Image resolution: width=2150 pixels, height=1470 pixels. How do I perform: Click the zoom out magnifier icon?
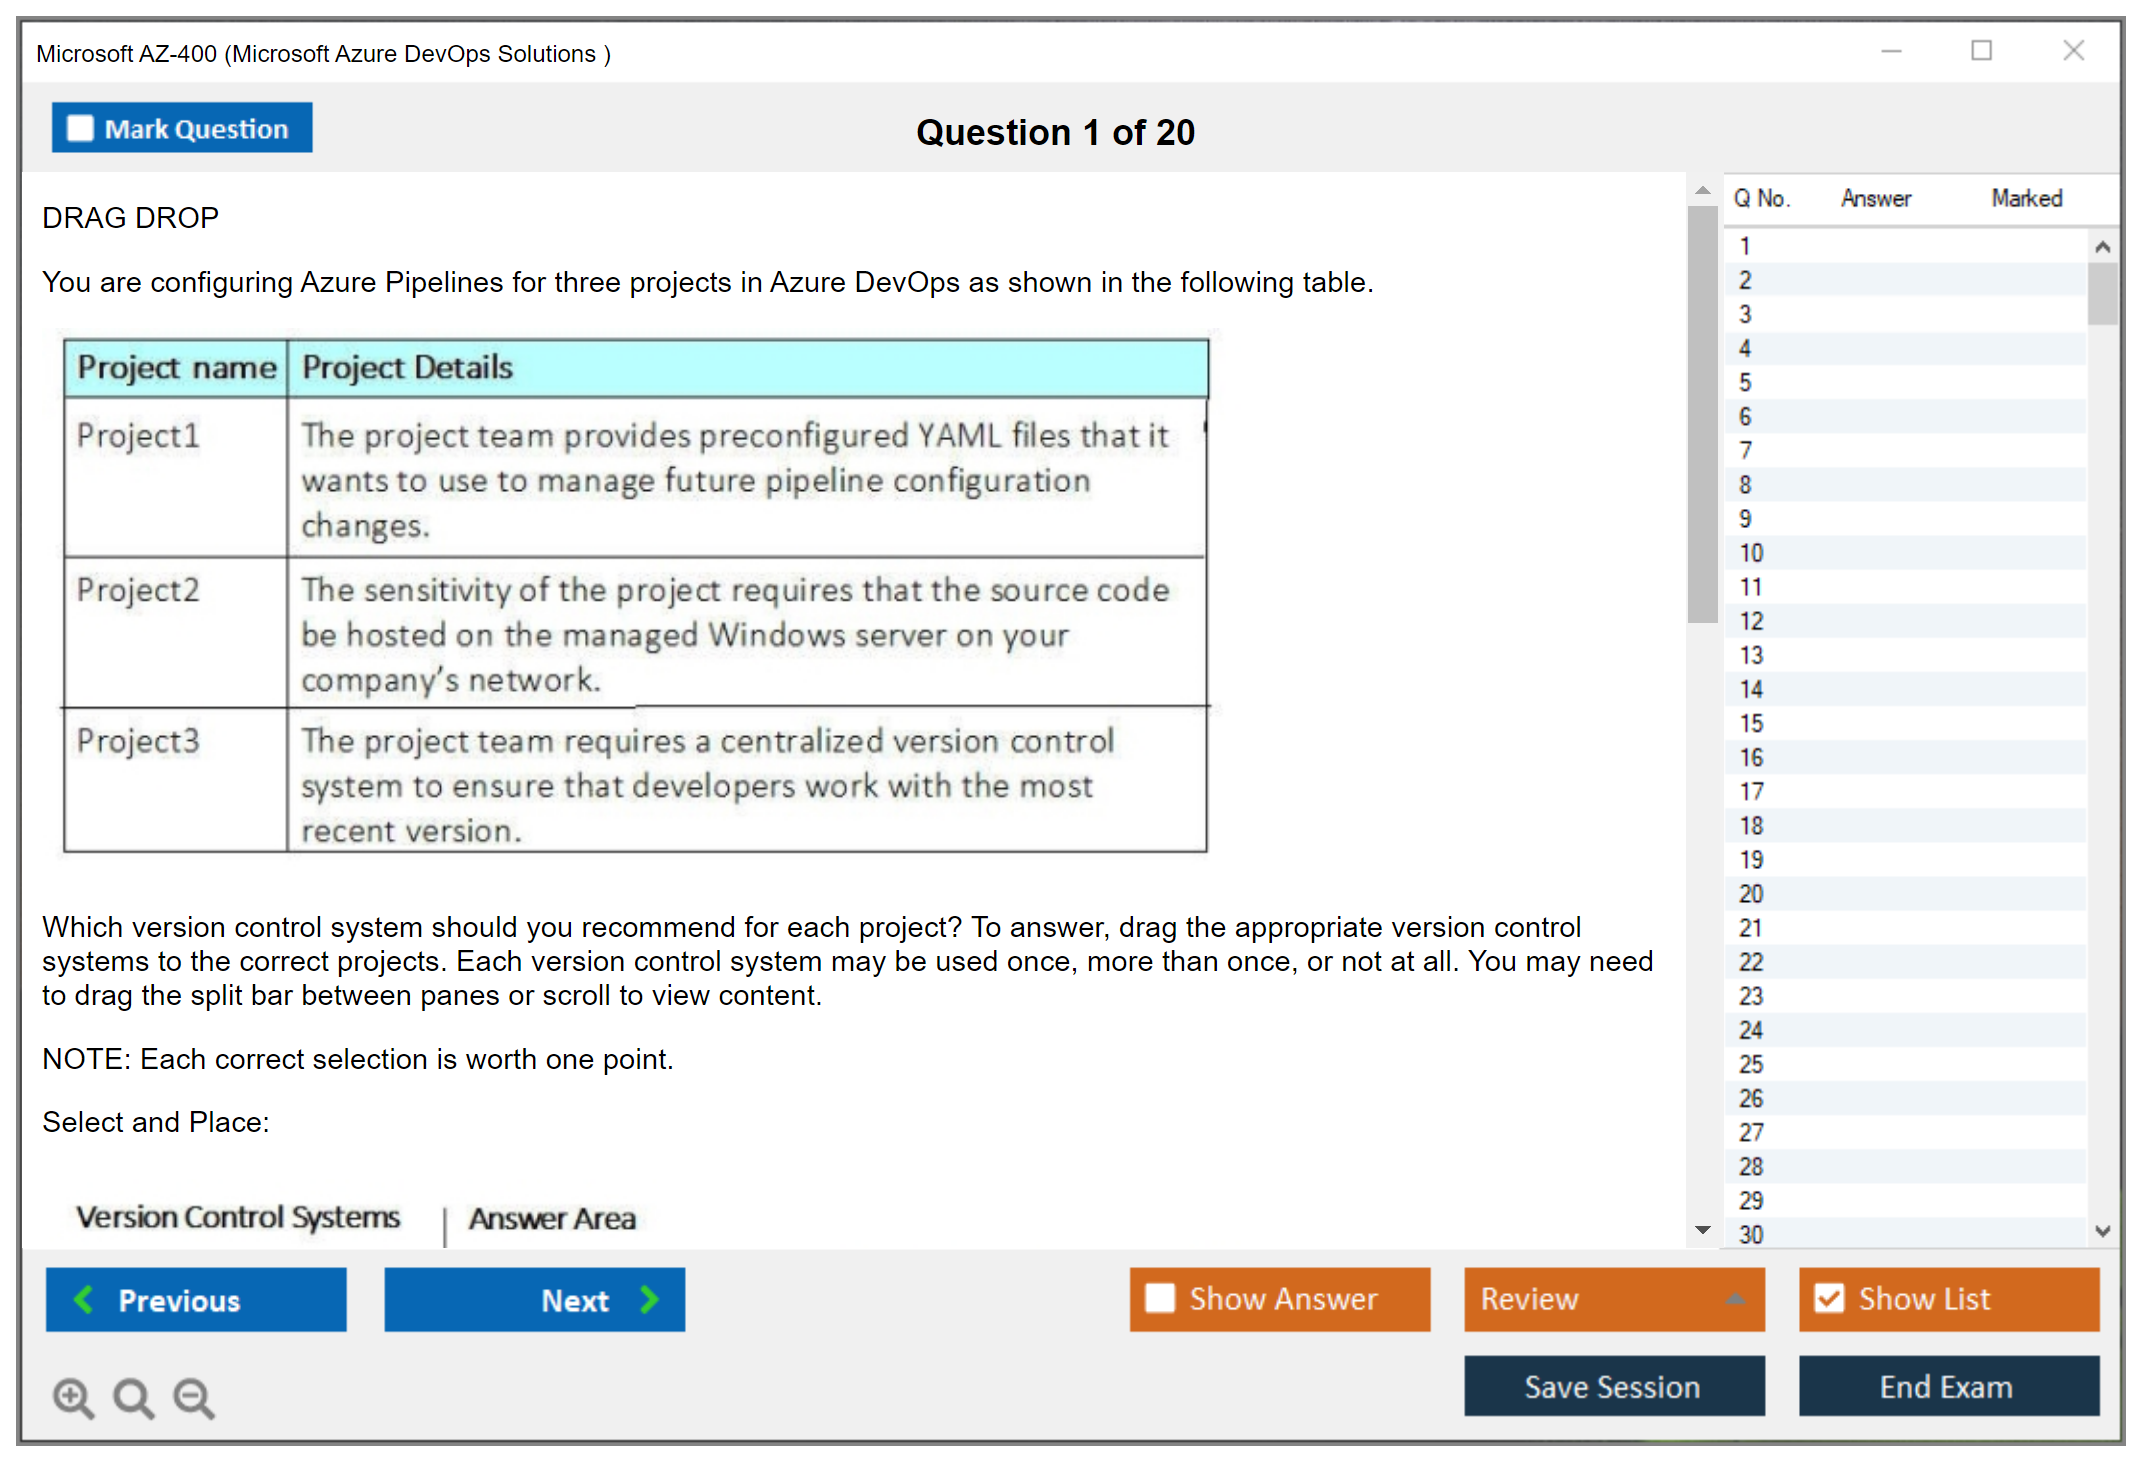tap(194, 1397)
